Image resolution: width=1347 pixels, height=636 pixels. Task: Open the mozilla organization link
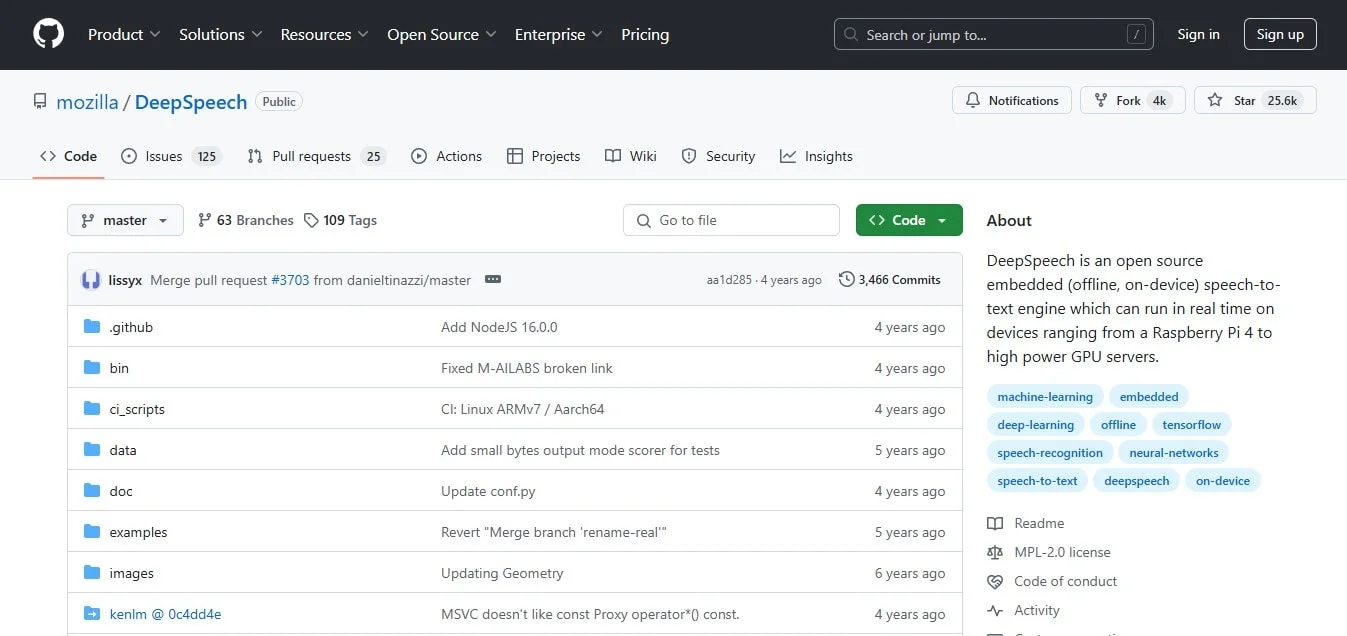[87, 102]
